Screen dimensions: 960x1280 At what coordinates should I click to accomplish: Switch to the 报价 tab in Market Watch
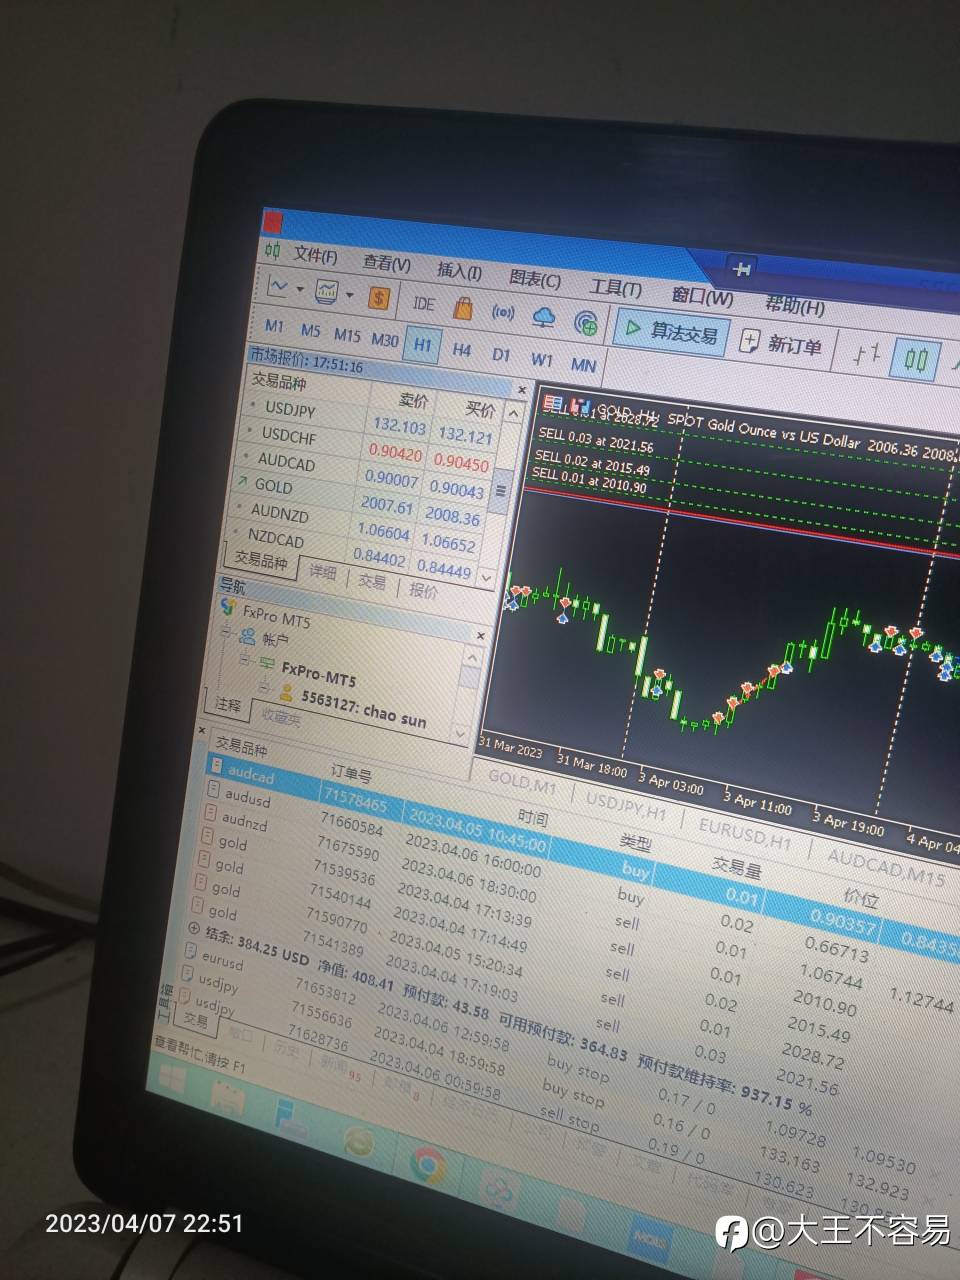[424, 590]
